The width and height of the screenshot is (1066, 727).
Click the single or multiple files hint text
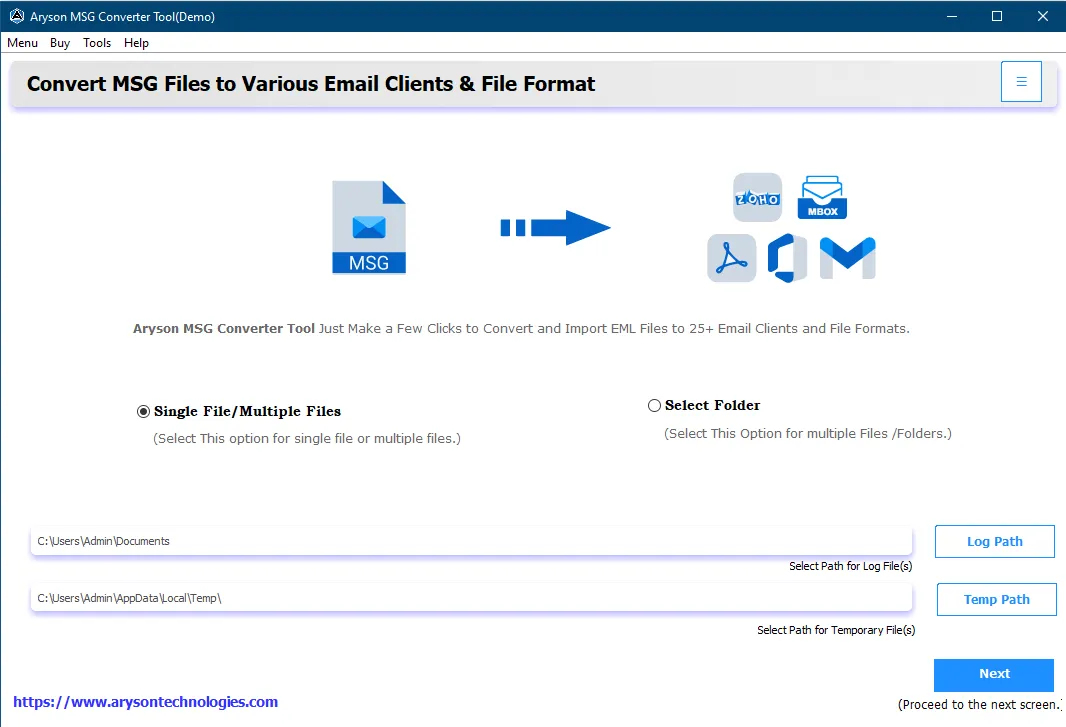click(x=307, y=439)
